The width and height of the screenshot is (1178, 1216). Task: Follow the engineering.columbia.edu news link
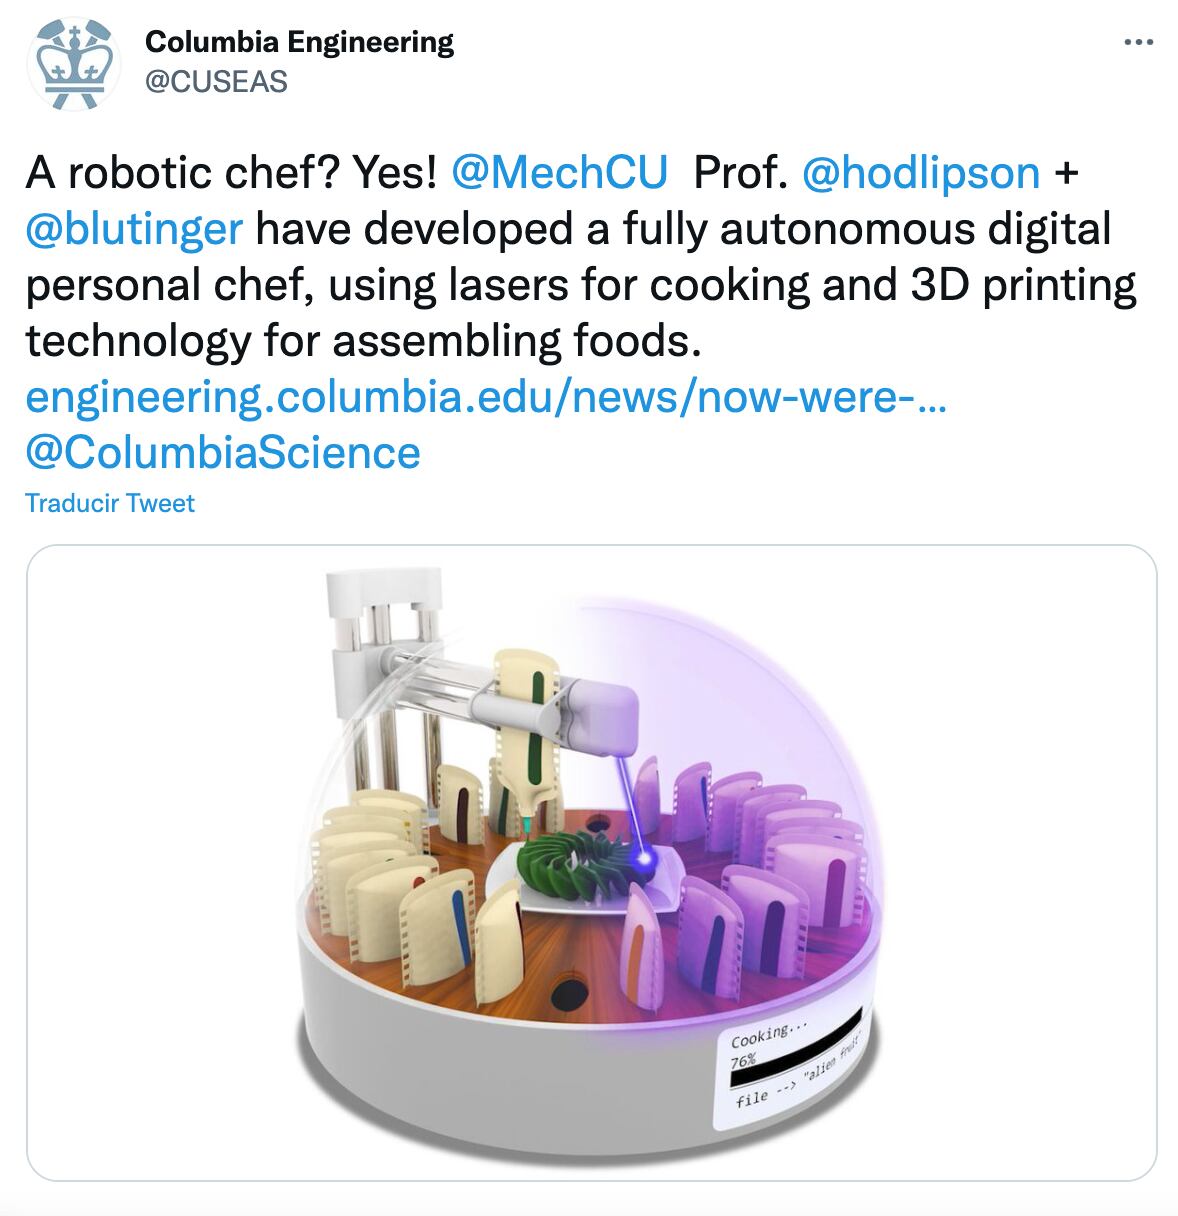(486, 397)
